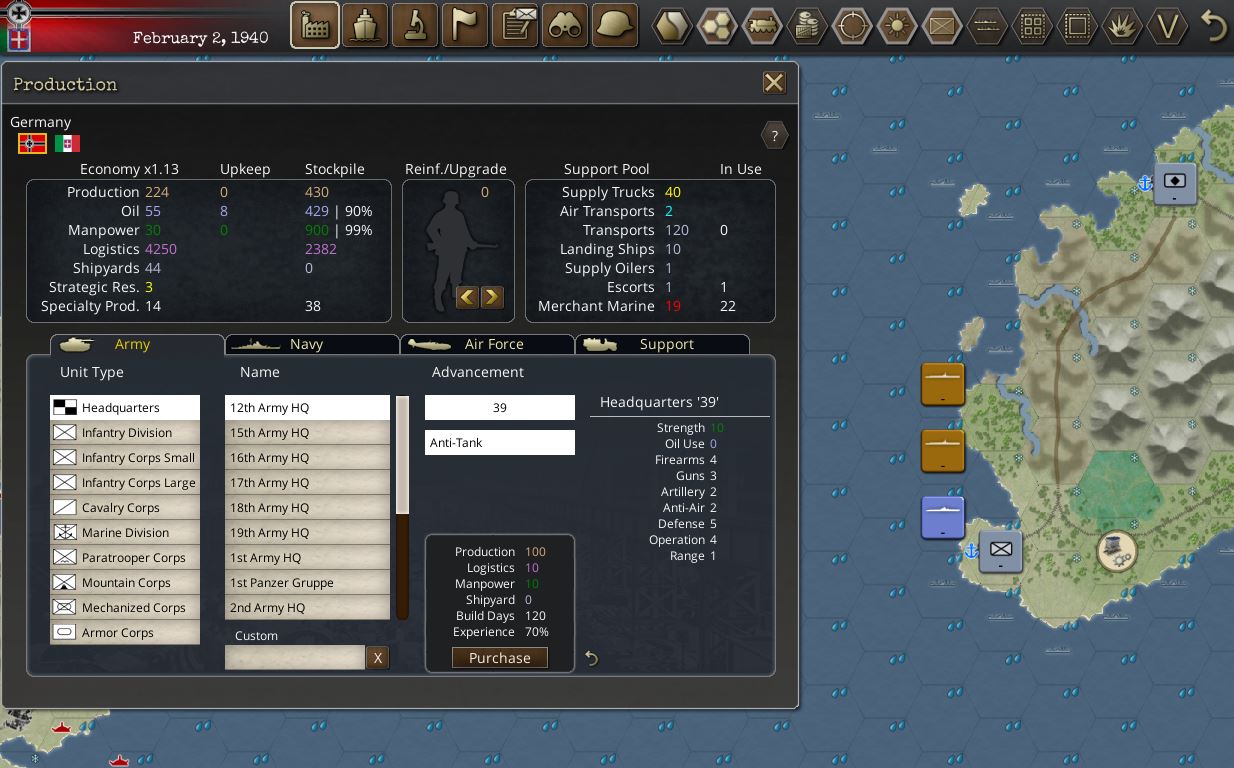
Task: Select Infantry Corps Small unit type
Action: coord(125,458)
